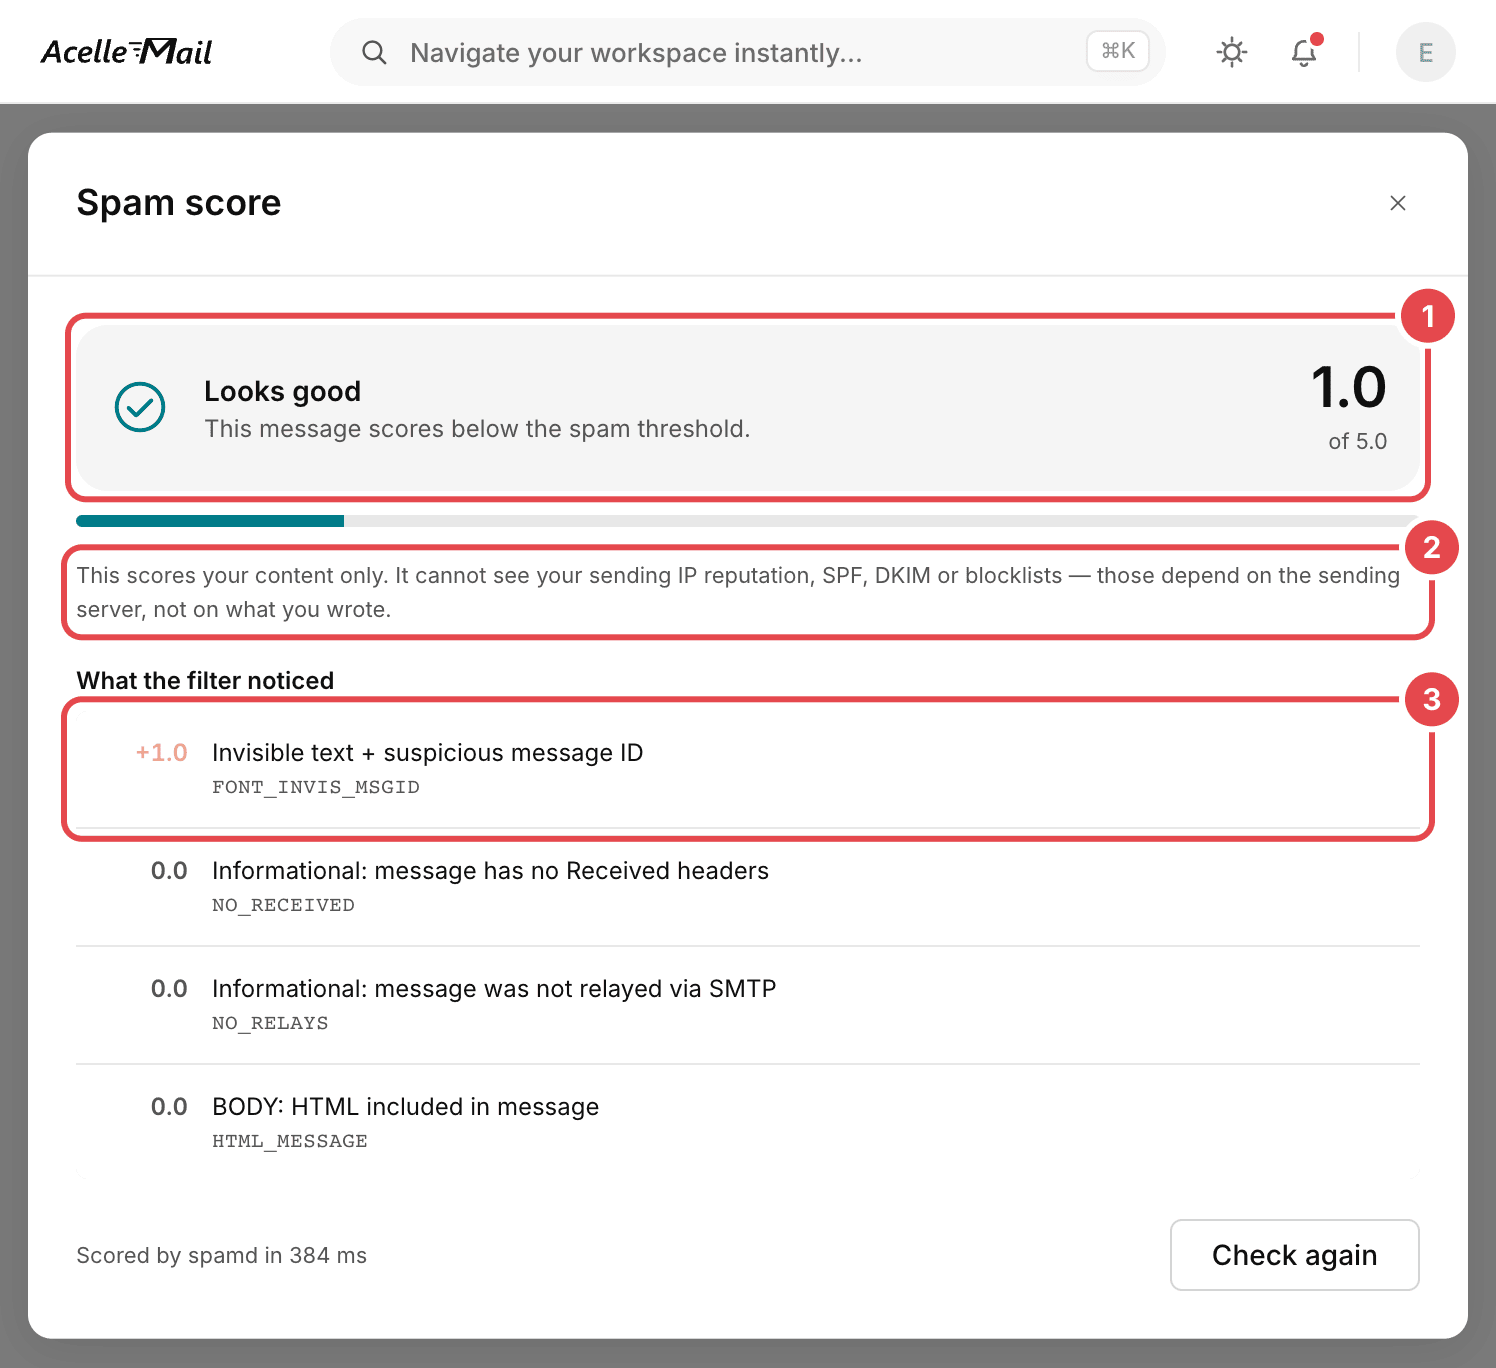Select "message has no Received headers" row
Image resolution: width=1496 pixels, height=1368 pixels.
747,887
